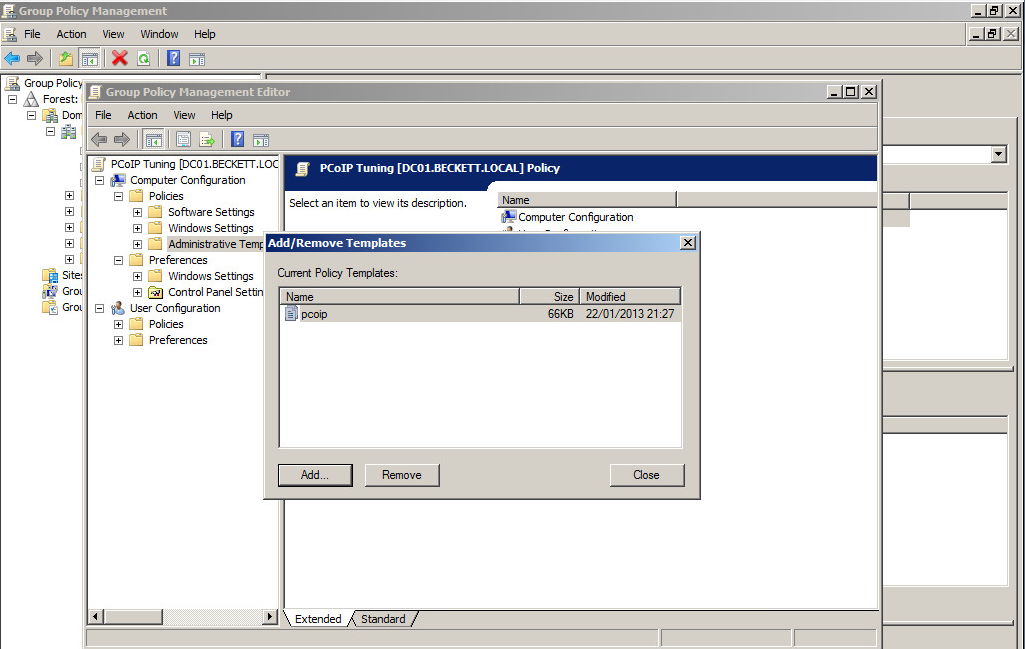The height and width of the screenshot is (649, 1025).
Task: Click the Up One Level folder icon
Action: [x=66, y=58]
